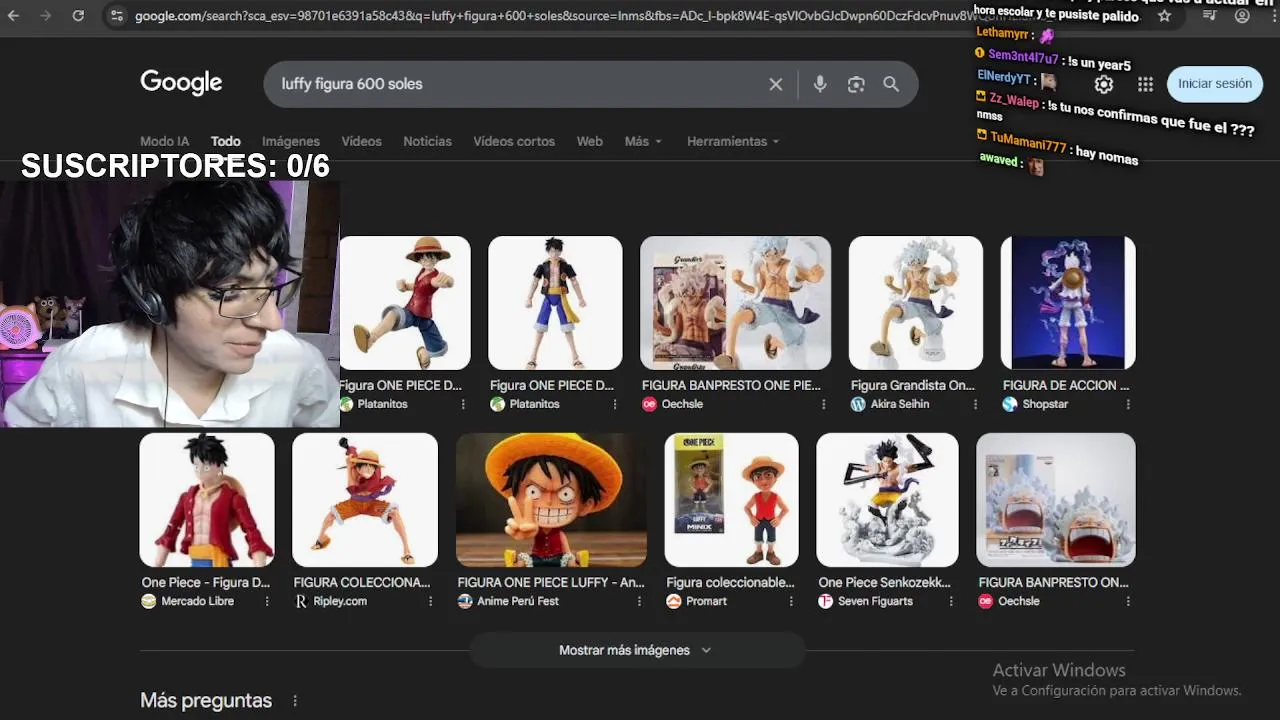The image size is (1280, 720).
Task: Open Seven Figuarts Senkozekkei thumbnail
Action: 887,500
